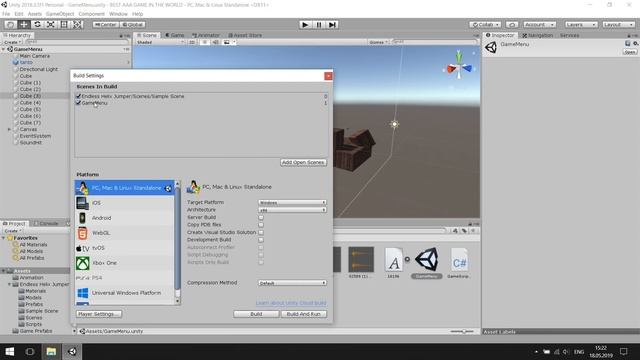
Task: Enable Server Build checkbox
Action: point(261,217)
